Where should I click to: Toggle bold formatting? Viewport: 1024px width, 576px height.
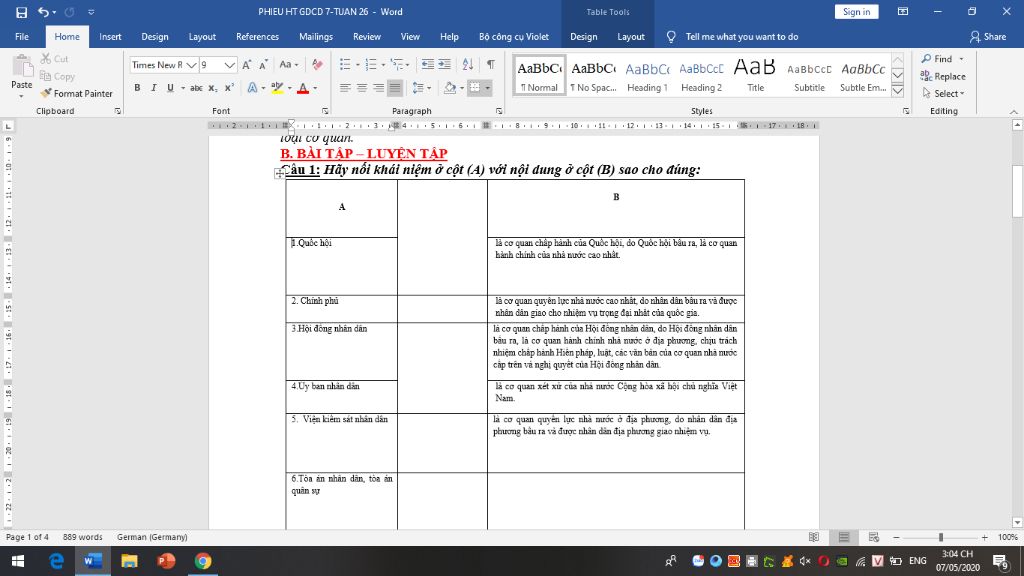pyautogui.click(x=137, y=88)
